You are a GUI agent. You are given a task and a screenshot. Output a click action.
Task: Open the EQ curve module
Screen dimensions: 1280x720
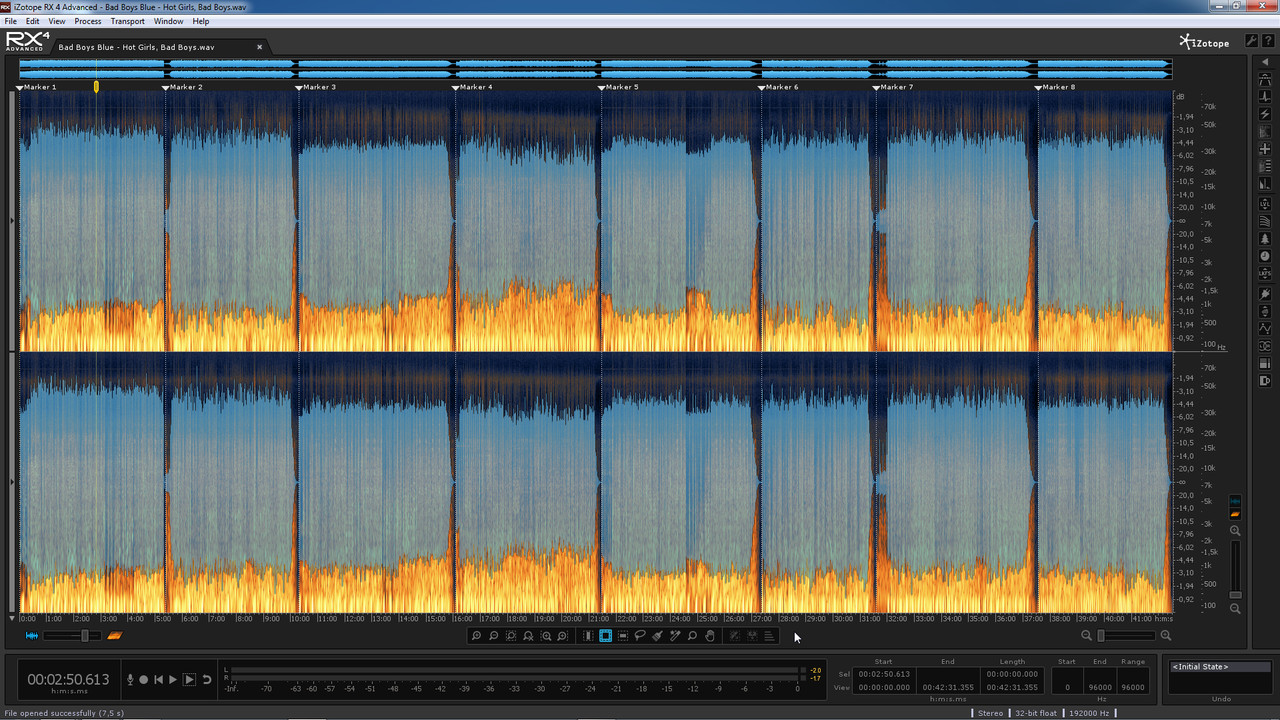[1265, 328]
